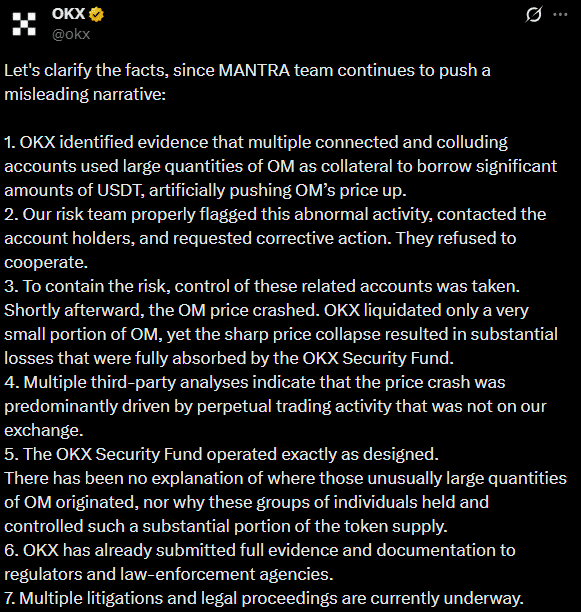Image resolution: width=581 pixels, height=612 pixels.
Task: Select point 6 about regulators and law-enforcement
Action: point(260,562)
